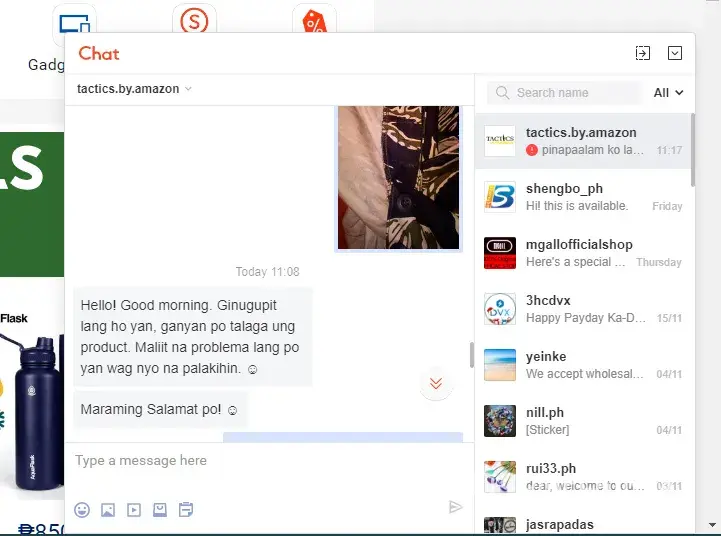Open the emoji sticker picker

tap(82, 510)
